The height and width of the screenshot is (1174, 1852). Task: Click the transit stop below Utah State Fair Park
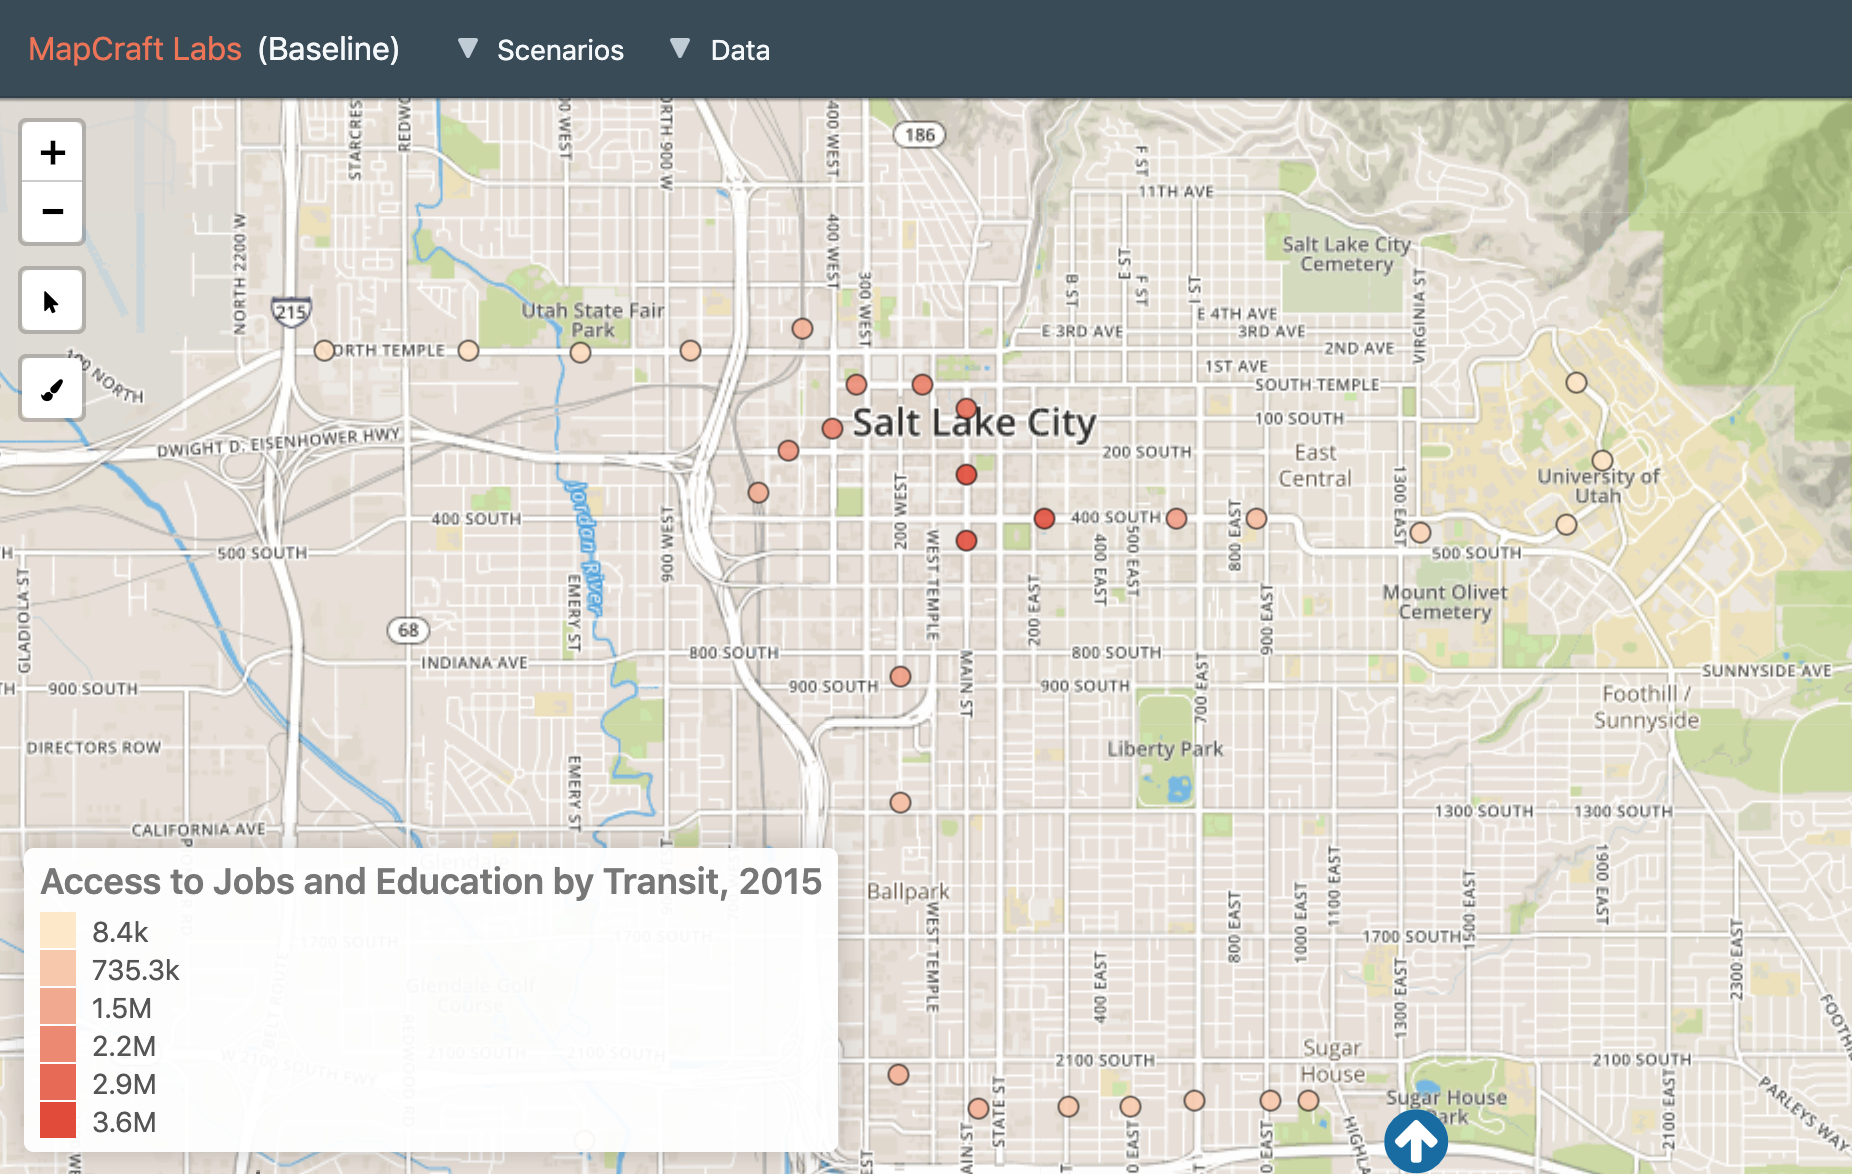coord(580,353)
